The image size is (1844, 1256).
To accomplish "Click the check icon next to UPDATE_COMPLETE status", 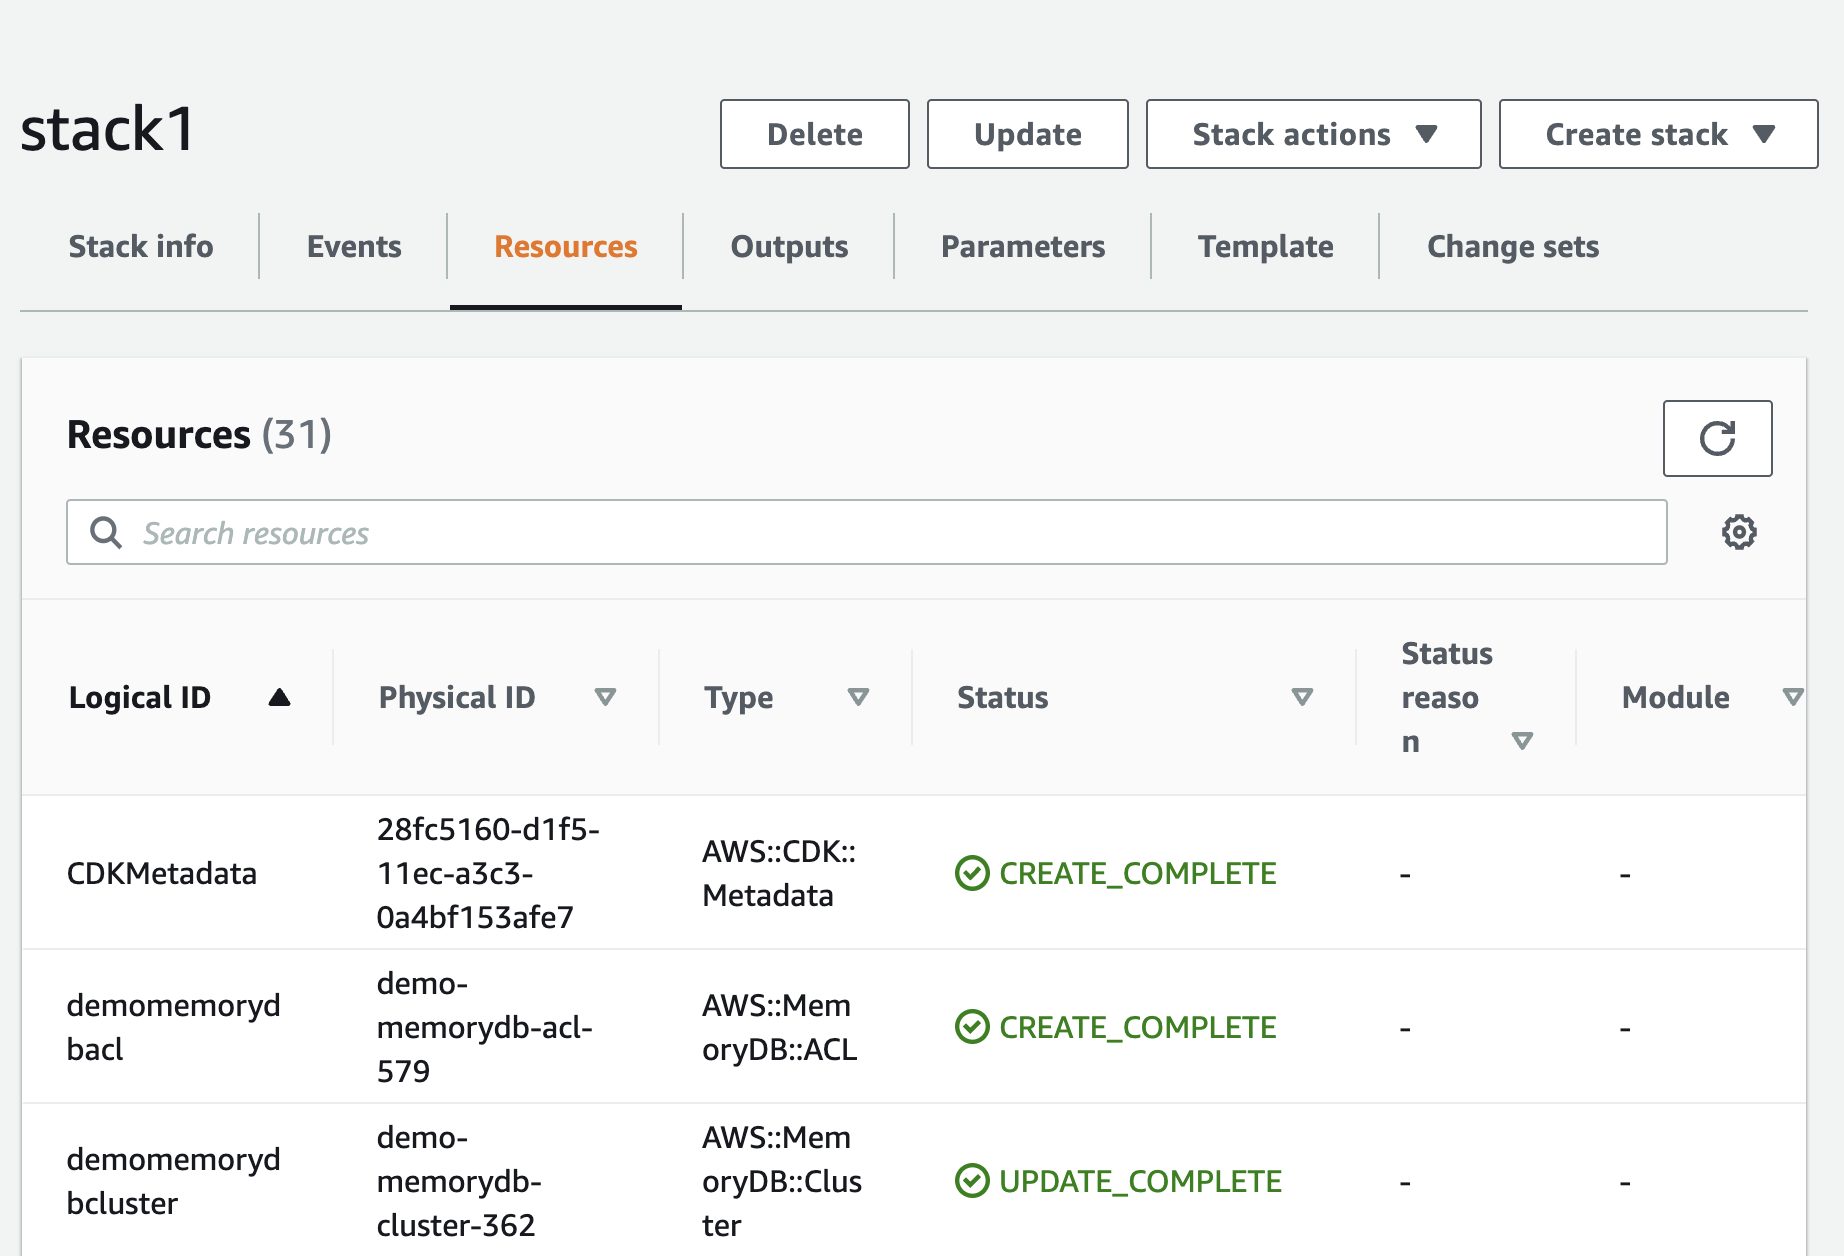I will (x=971, y=1180).
